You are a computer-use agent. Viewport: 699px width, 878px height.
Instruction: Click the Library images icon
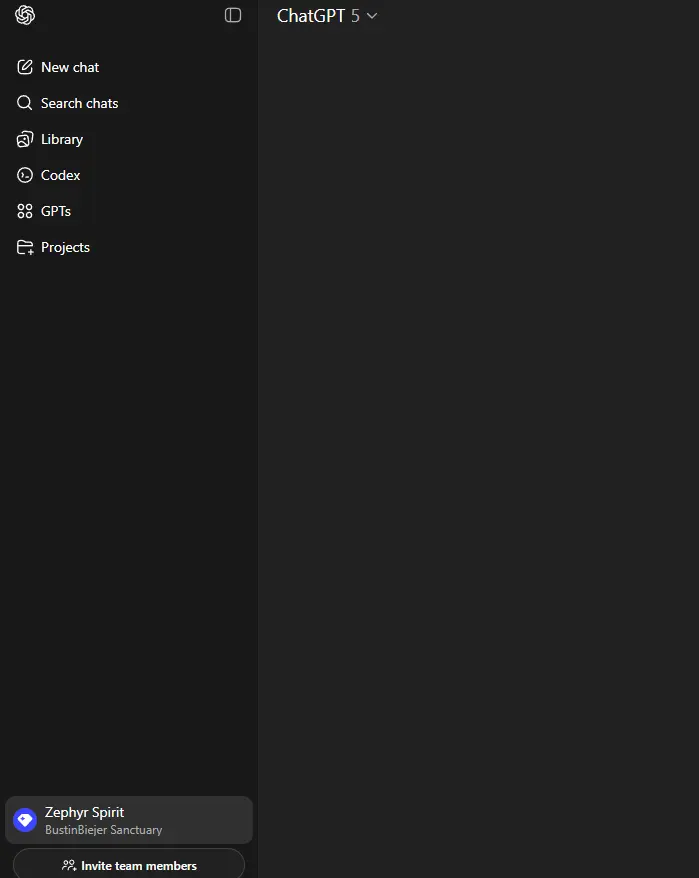pyautogui.click(x=25, y=139)
